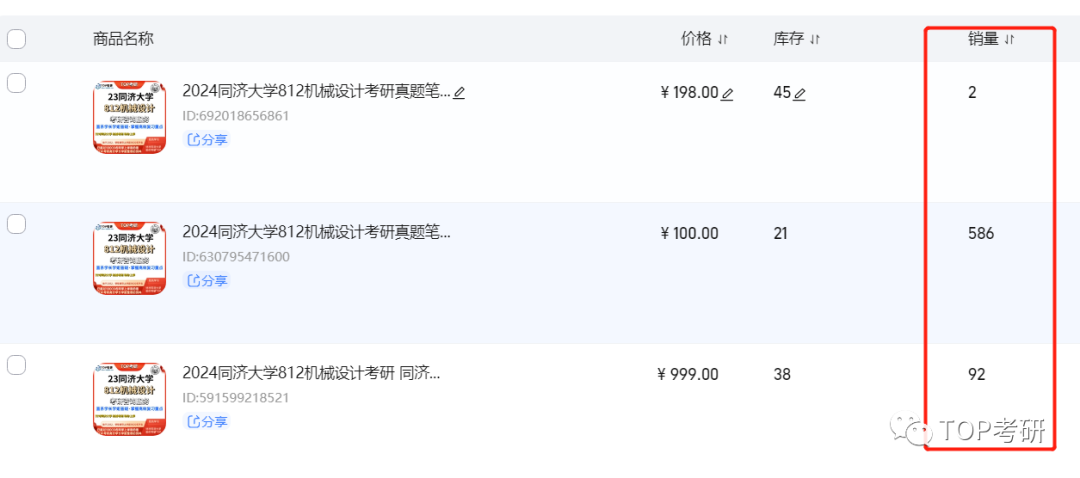
Task: Open the first product title link
Action: [316, 91]
